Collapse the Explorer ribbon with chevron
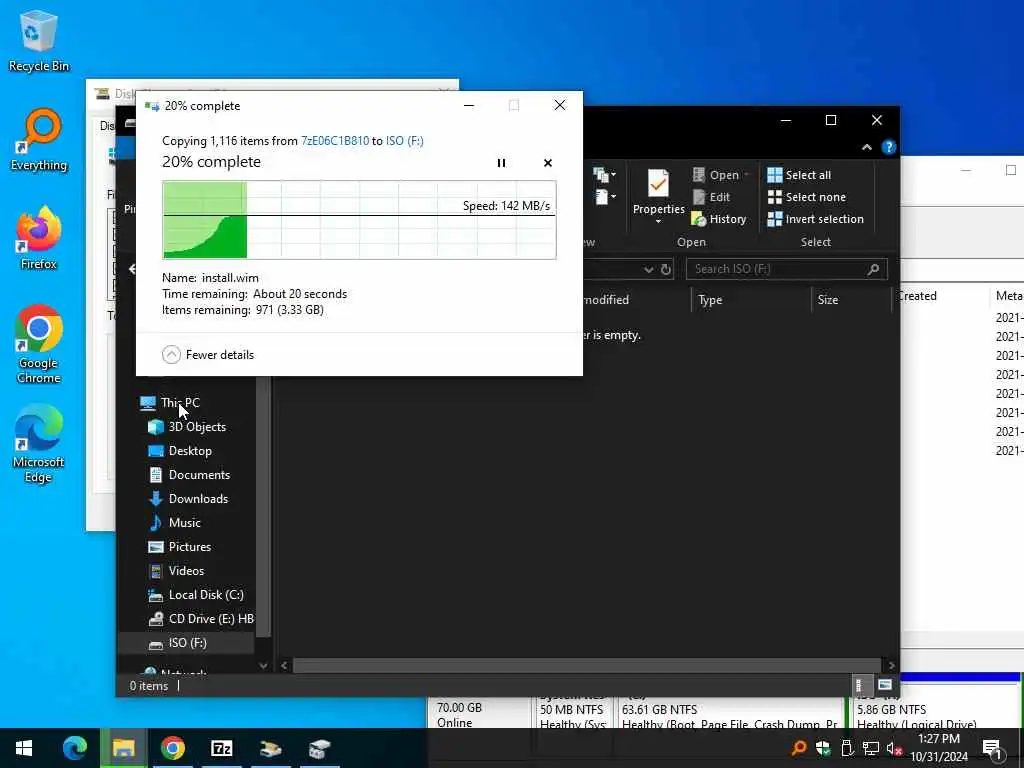 867,148
